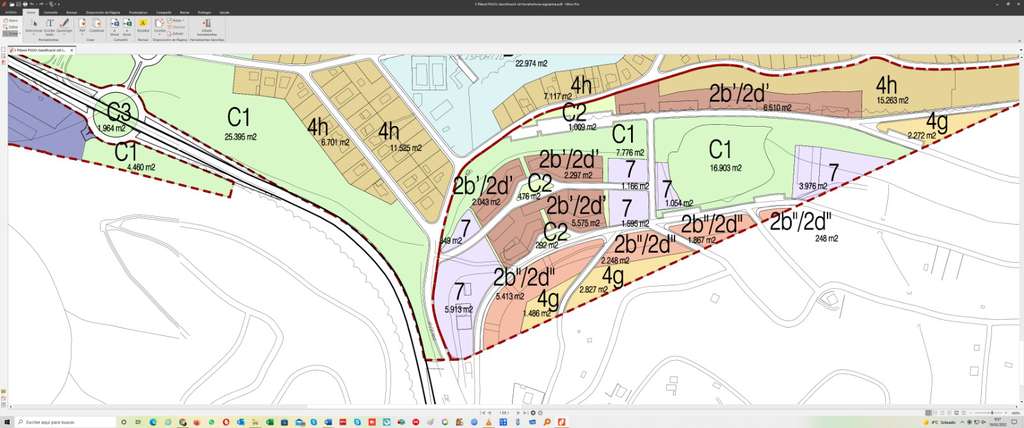Click the Extraer pages button
The image size is (1024, 428).
(x=178, y=32)
